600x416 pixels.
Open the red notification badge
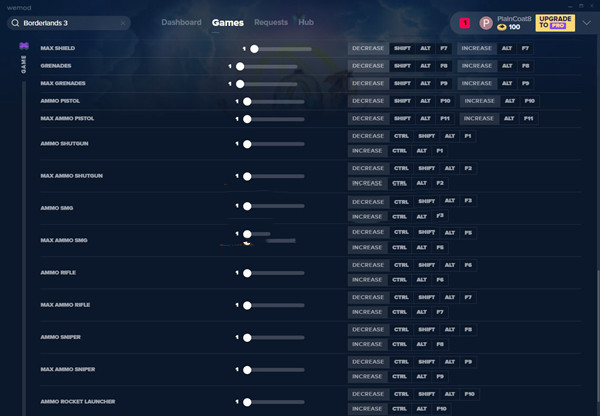tap(465, 22)
